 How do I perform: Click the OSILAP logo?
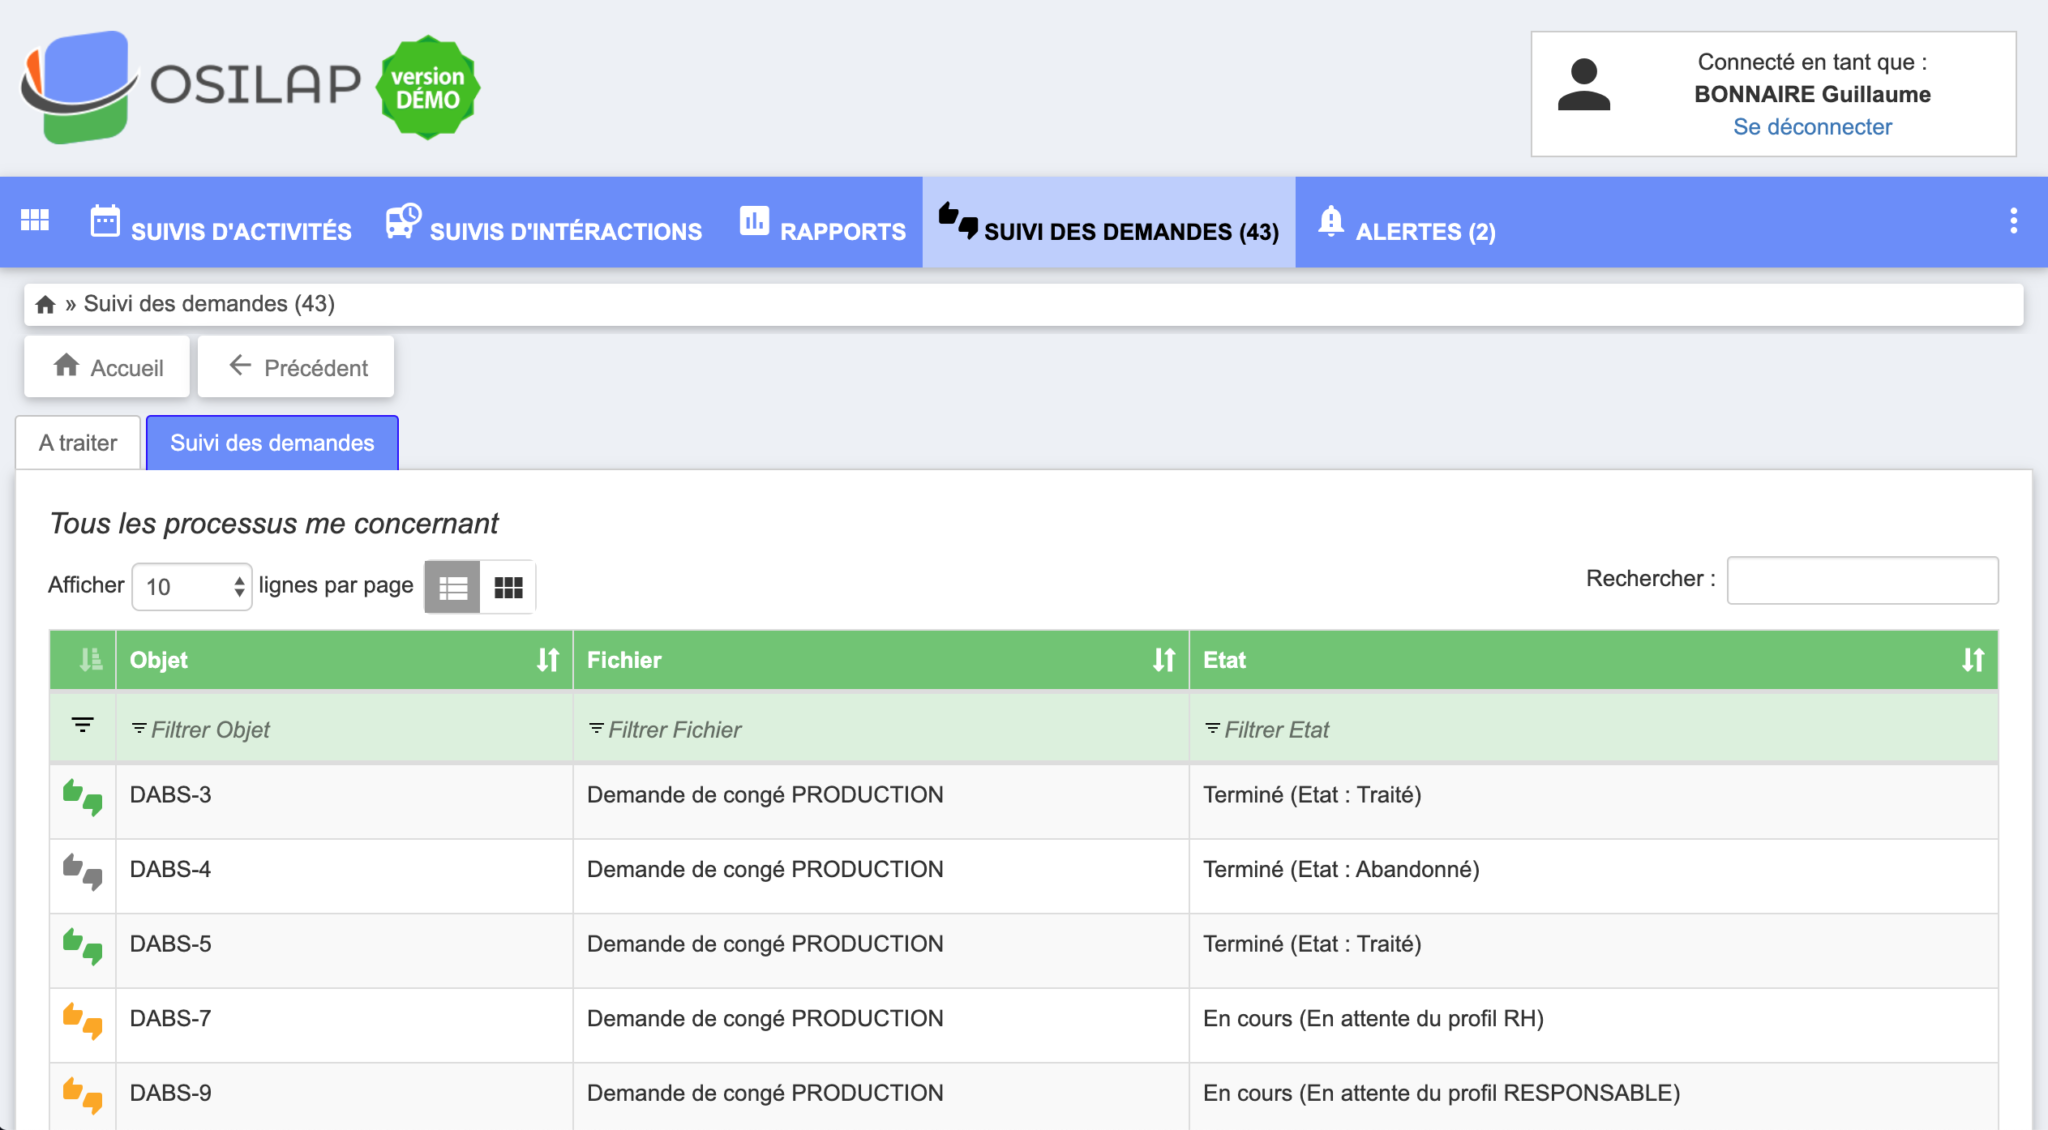tap(190, 86)
